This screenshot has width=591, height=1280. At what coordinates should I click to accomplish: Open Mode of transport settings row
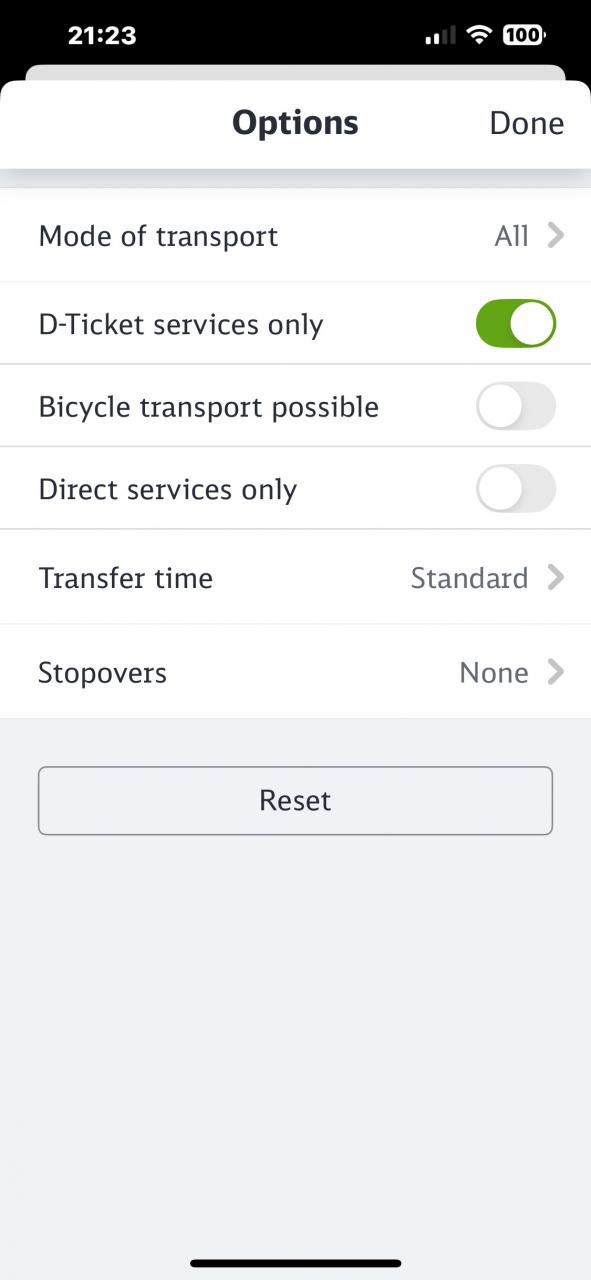[295, 236]
